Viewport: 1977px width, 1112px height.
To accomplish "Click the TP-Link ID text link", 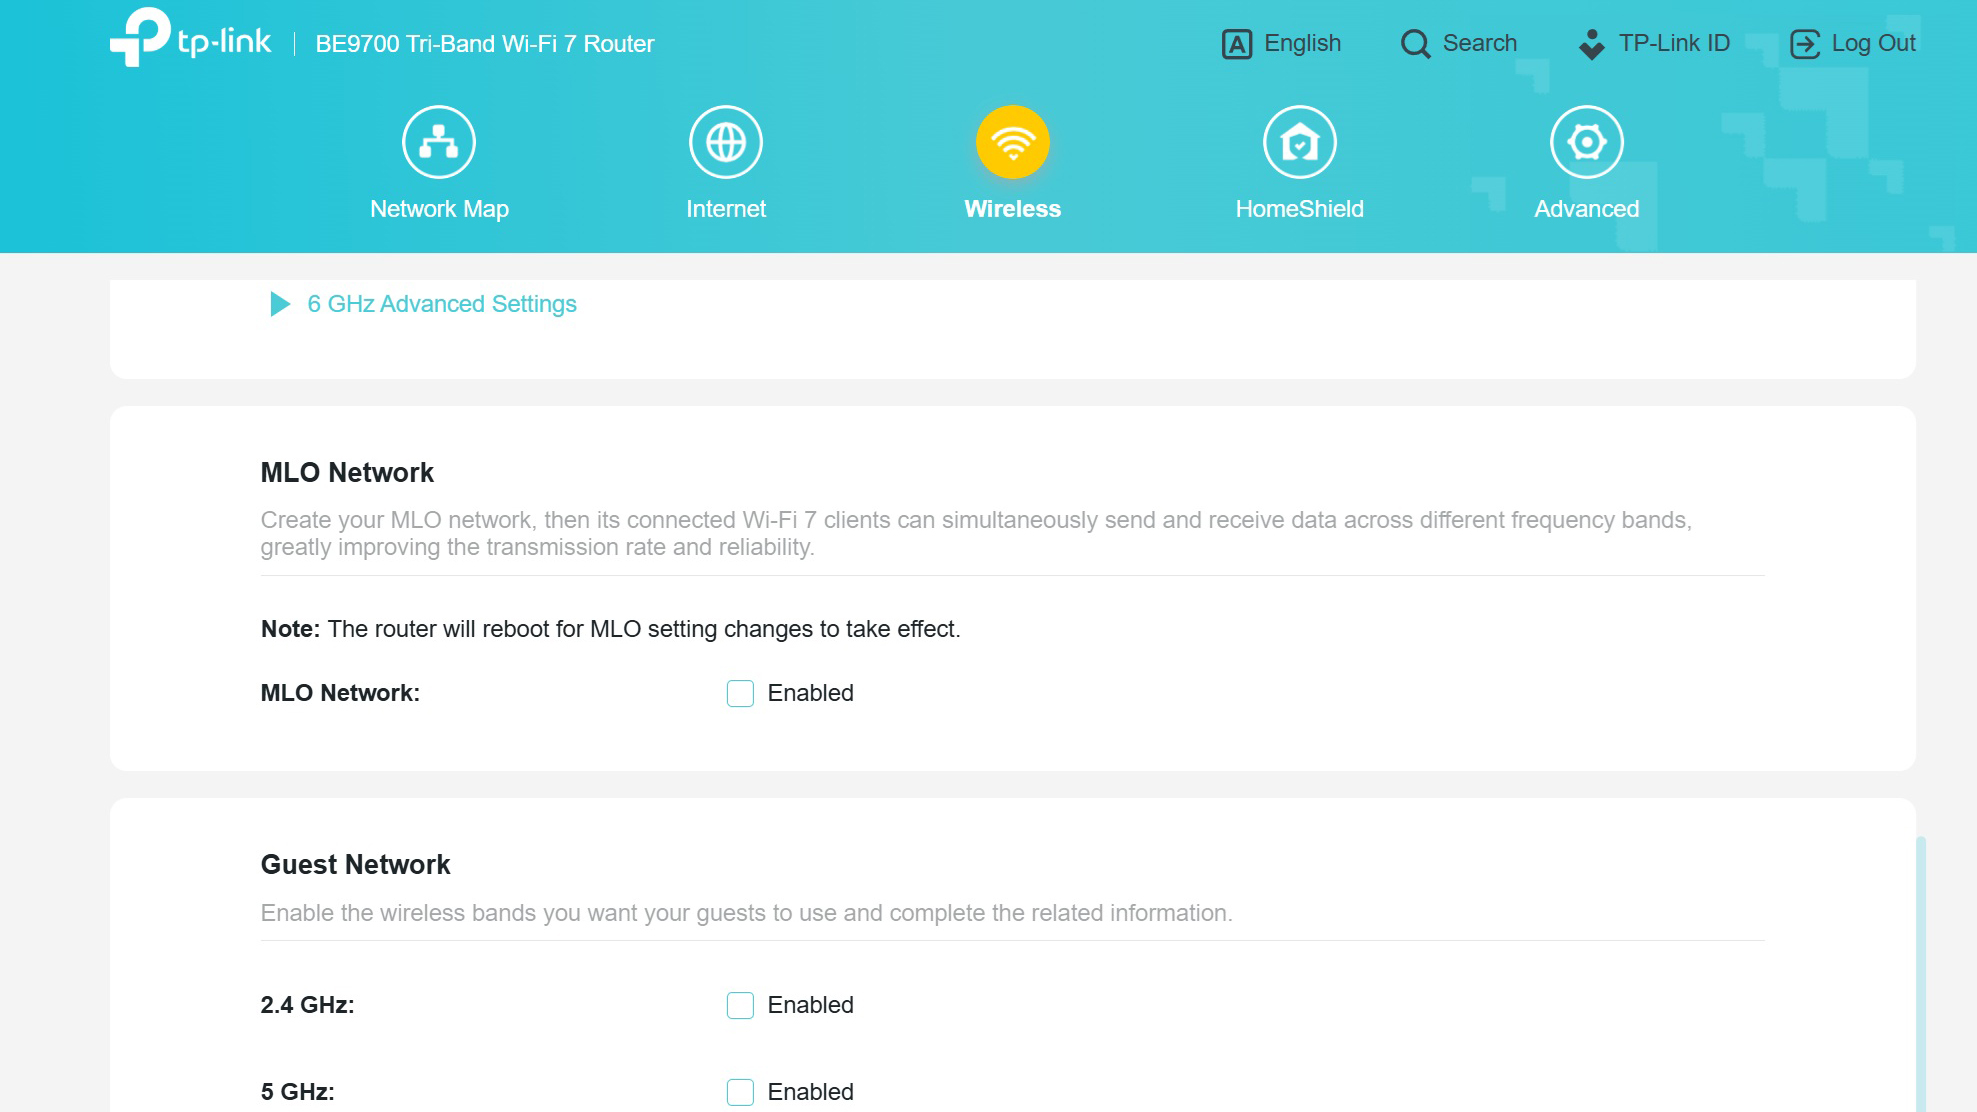I will pyautogui.click(x=1674, y=44).
